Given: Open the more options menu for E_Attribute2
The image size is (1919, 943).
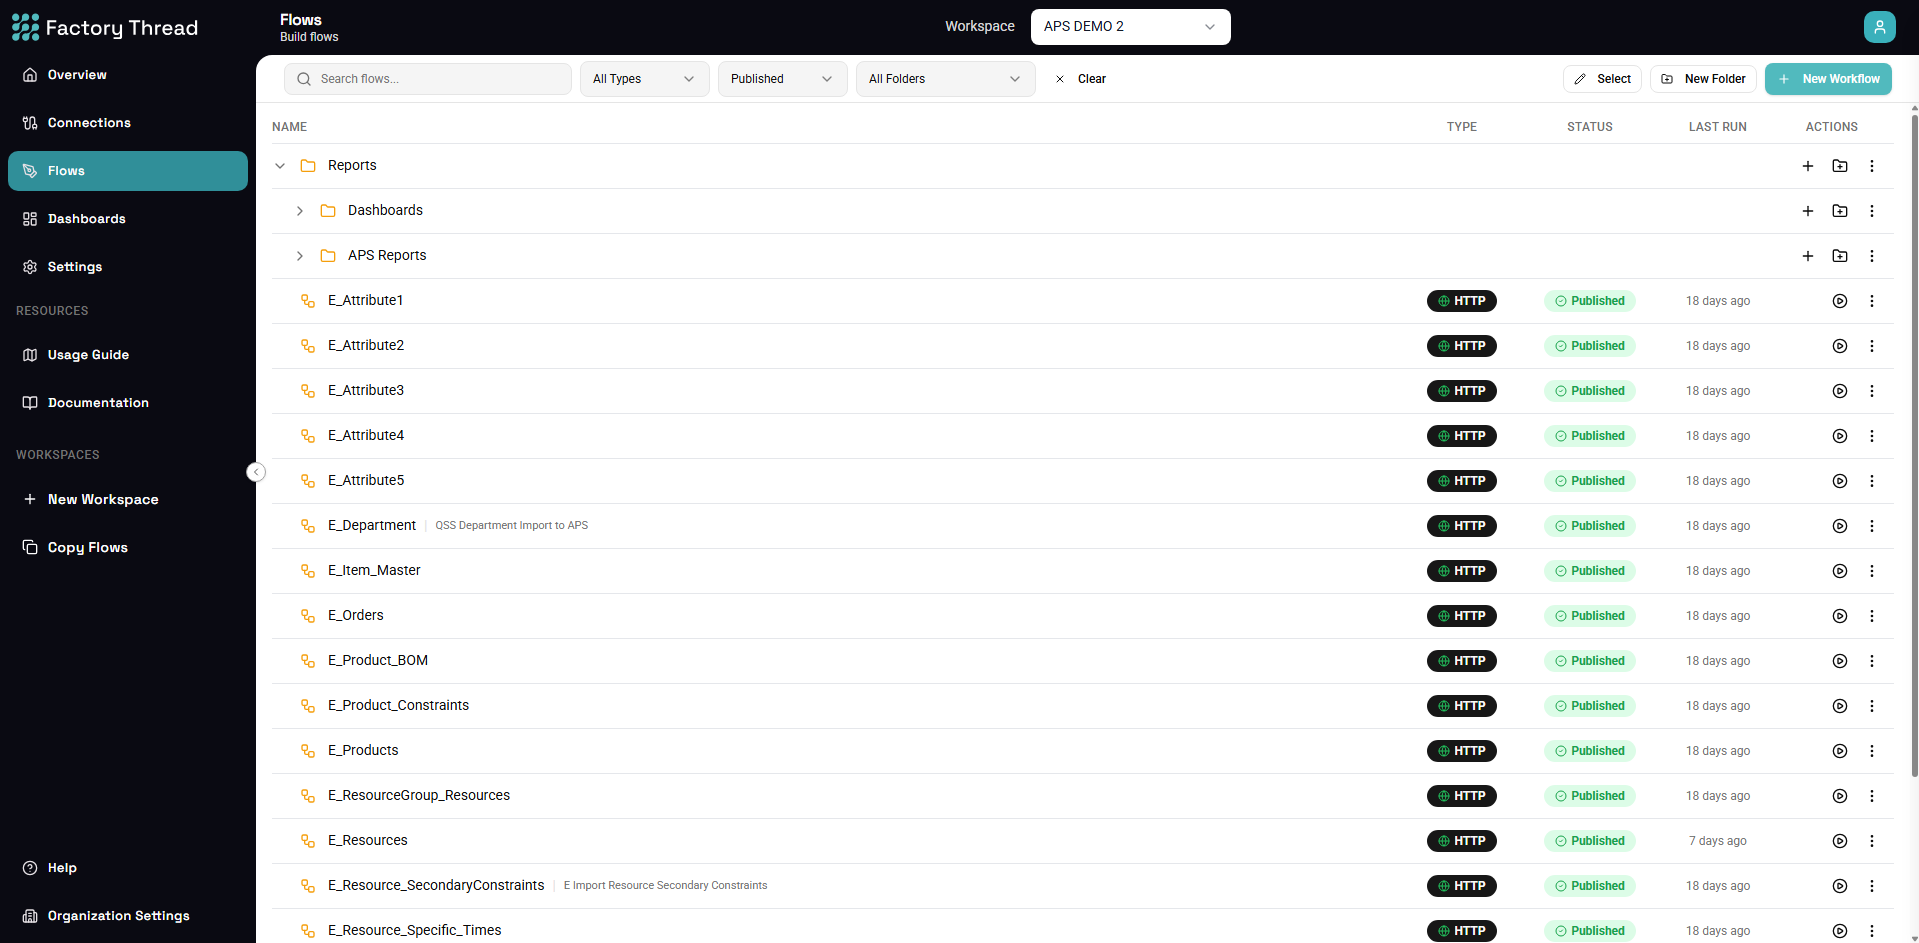Looking at the screenshot, I should pos(1872,346).
